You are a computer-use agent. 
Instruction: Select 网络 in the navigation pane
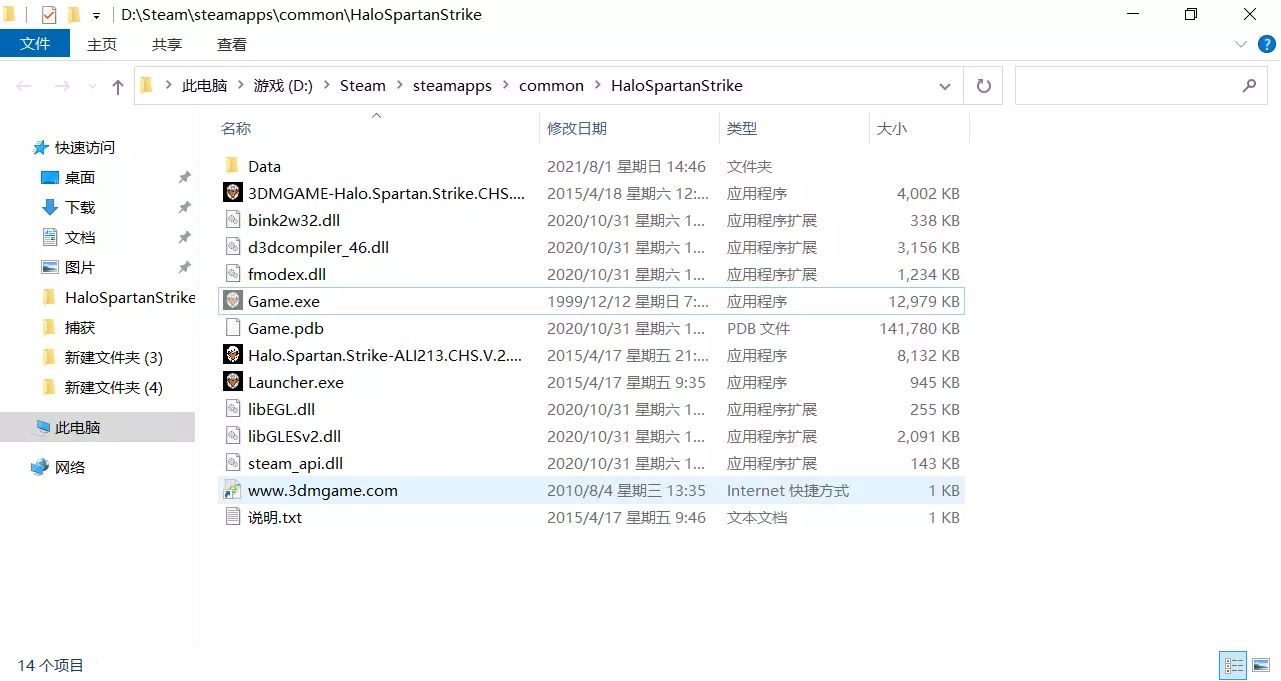pyautogui.click(x=70, y=467)
